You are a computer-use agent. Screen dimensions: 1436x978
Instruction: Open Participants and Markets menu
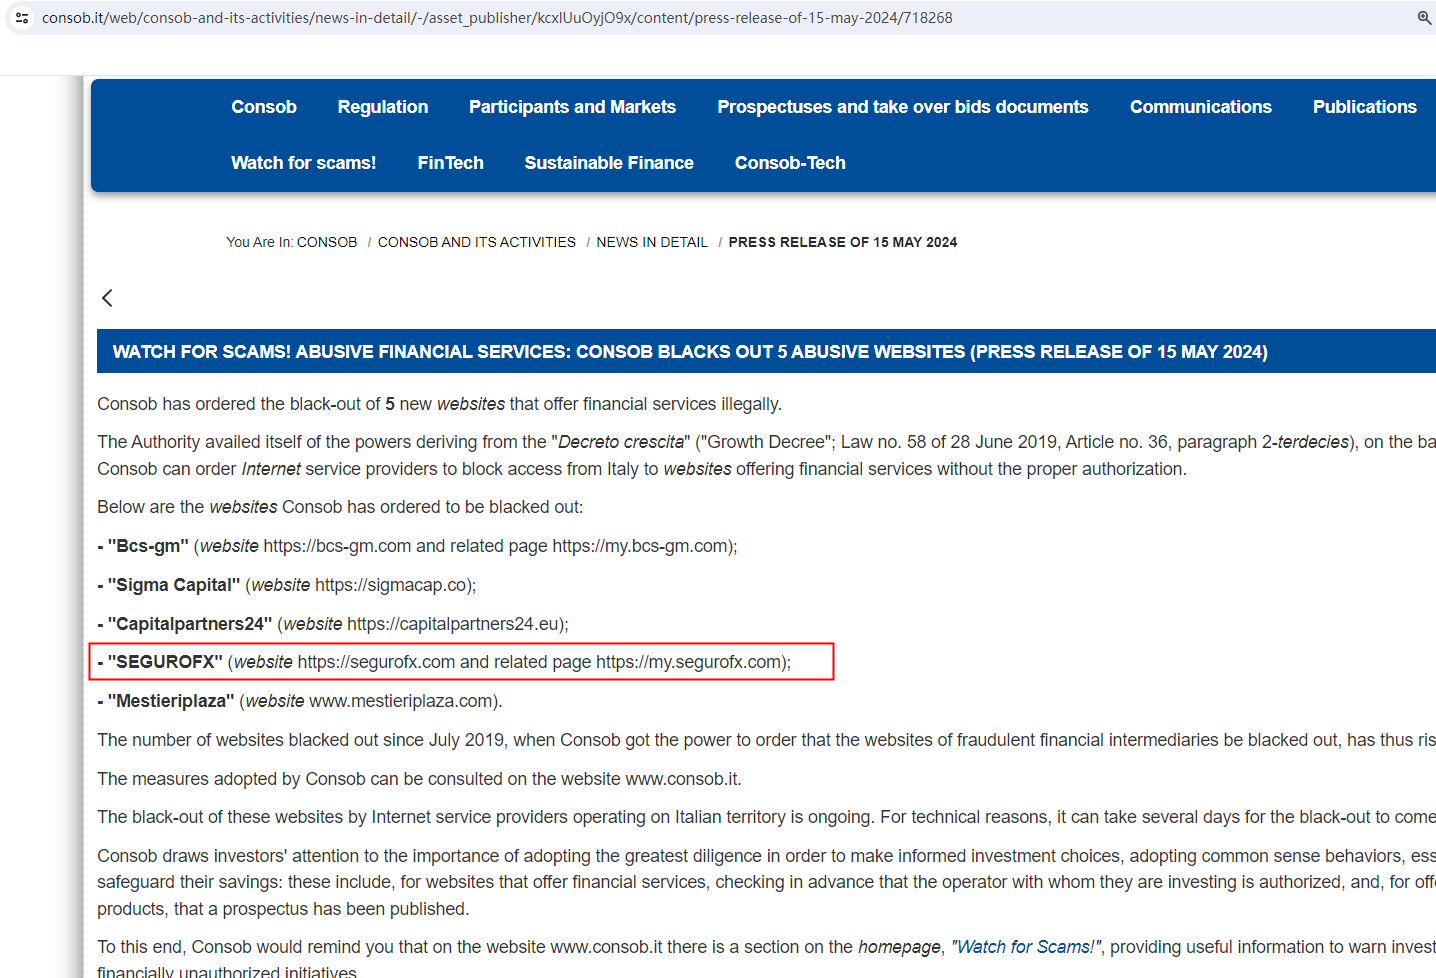[x=572, y=107]
